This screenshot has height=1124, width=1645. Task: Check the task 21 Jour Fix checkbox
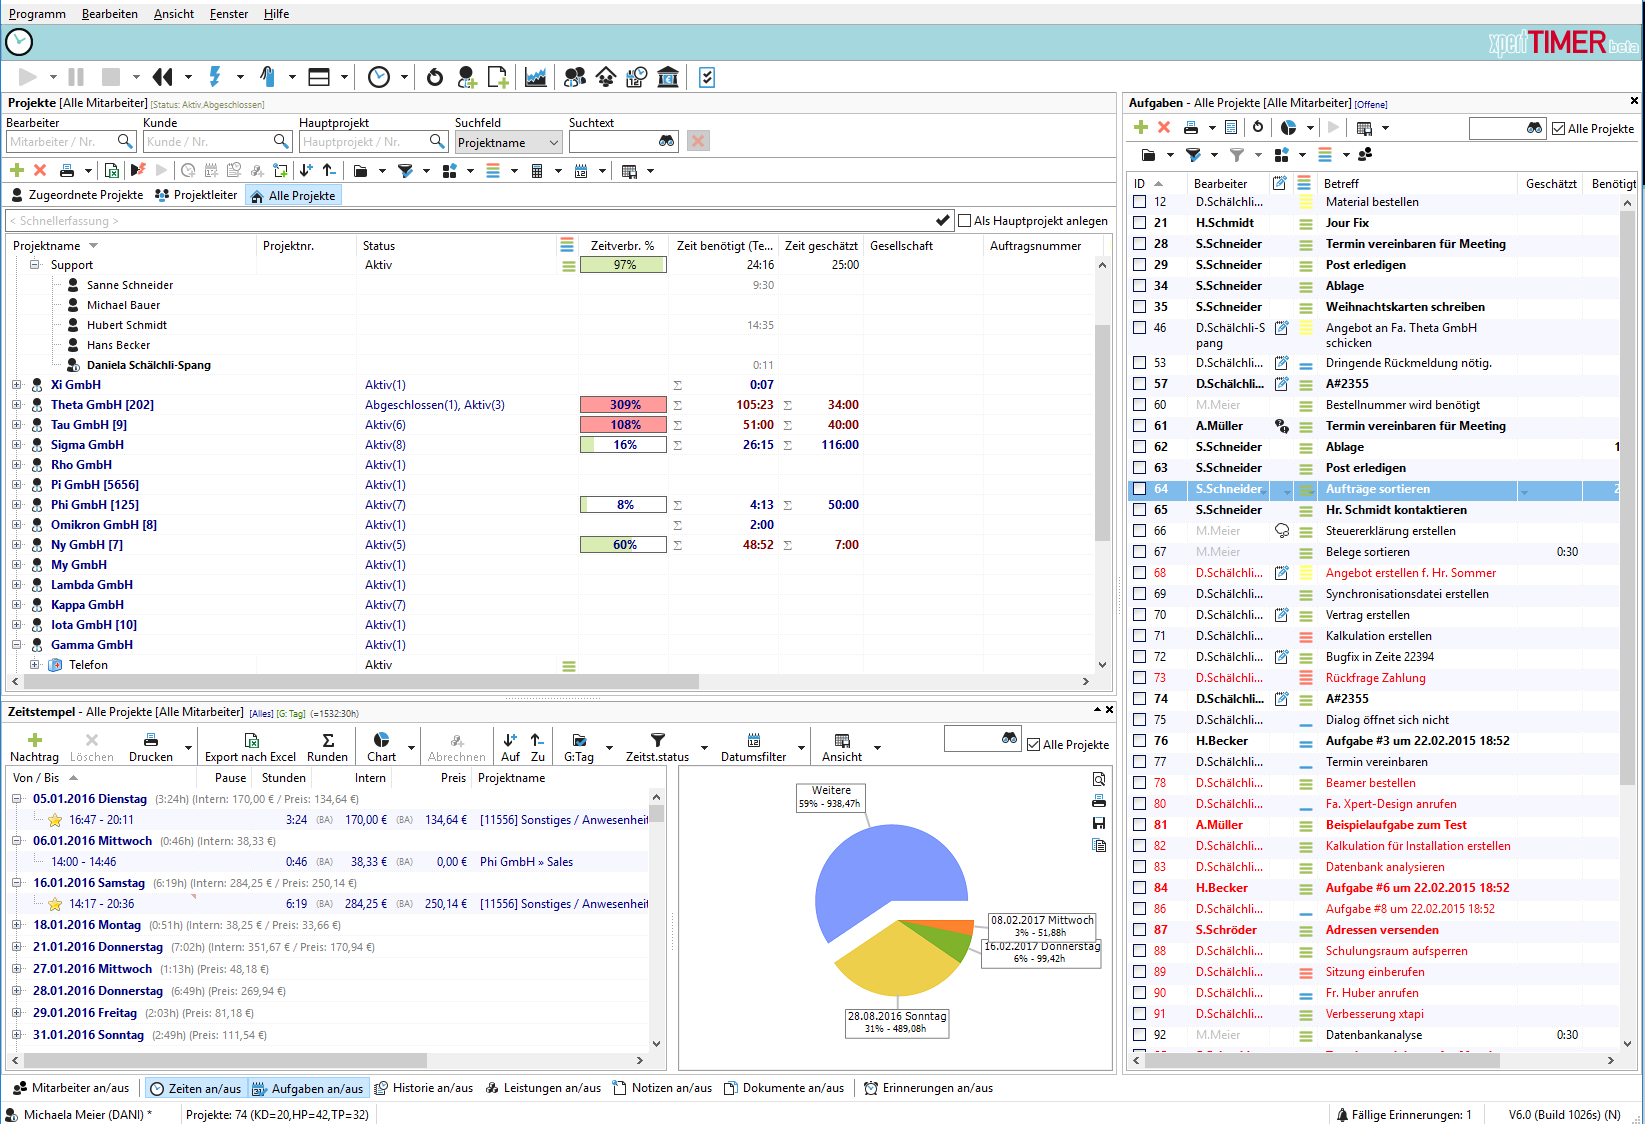[1140, 223]
